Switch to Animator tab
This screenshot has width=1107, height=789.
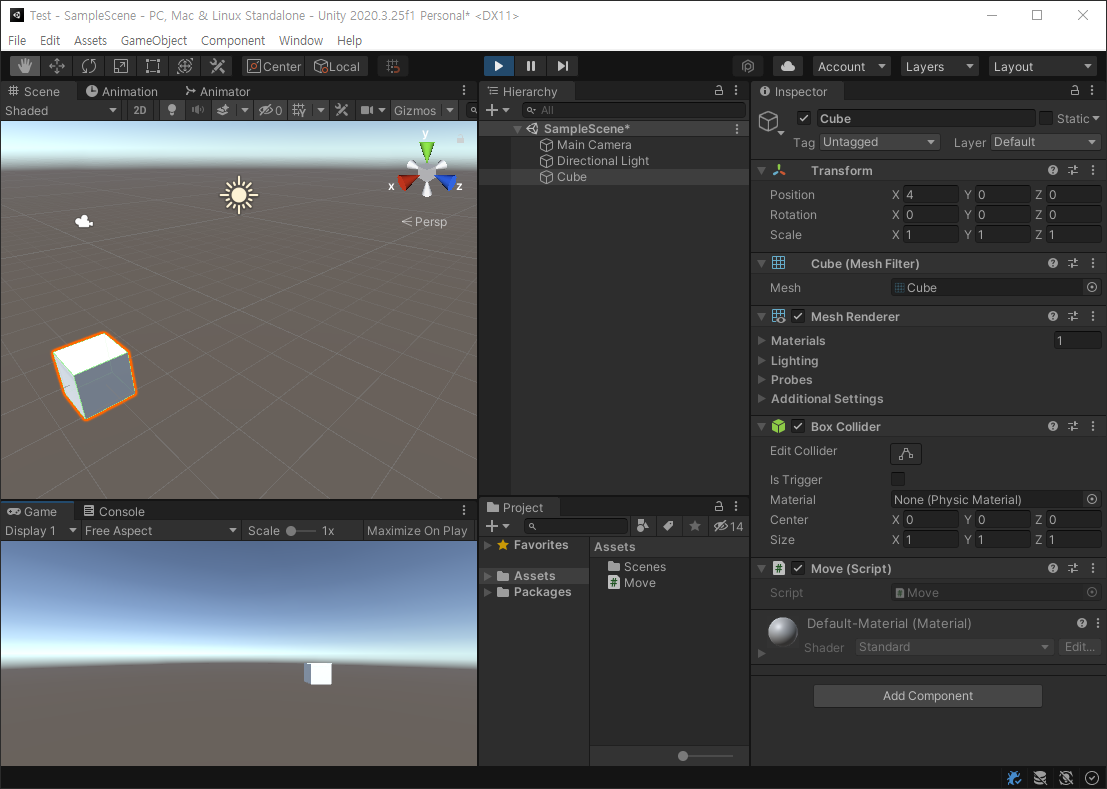click(x=217, y=91)
